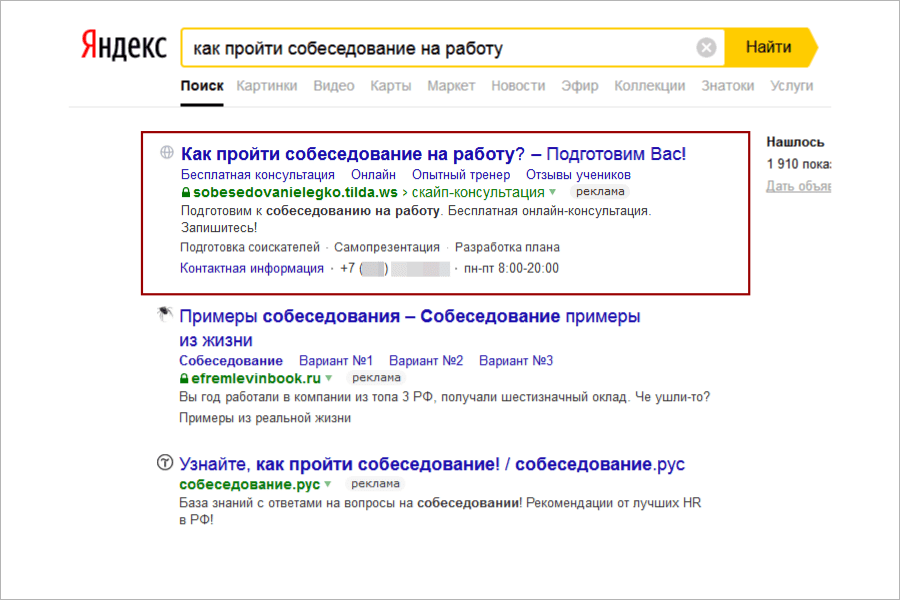This screenshot has width=900, height=600.
Task: Click the circled T favicon of the собеседование.рус result
Action: (164, 464)
